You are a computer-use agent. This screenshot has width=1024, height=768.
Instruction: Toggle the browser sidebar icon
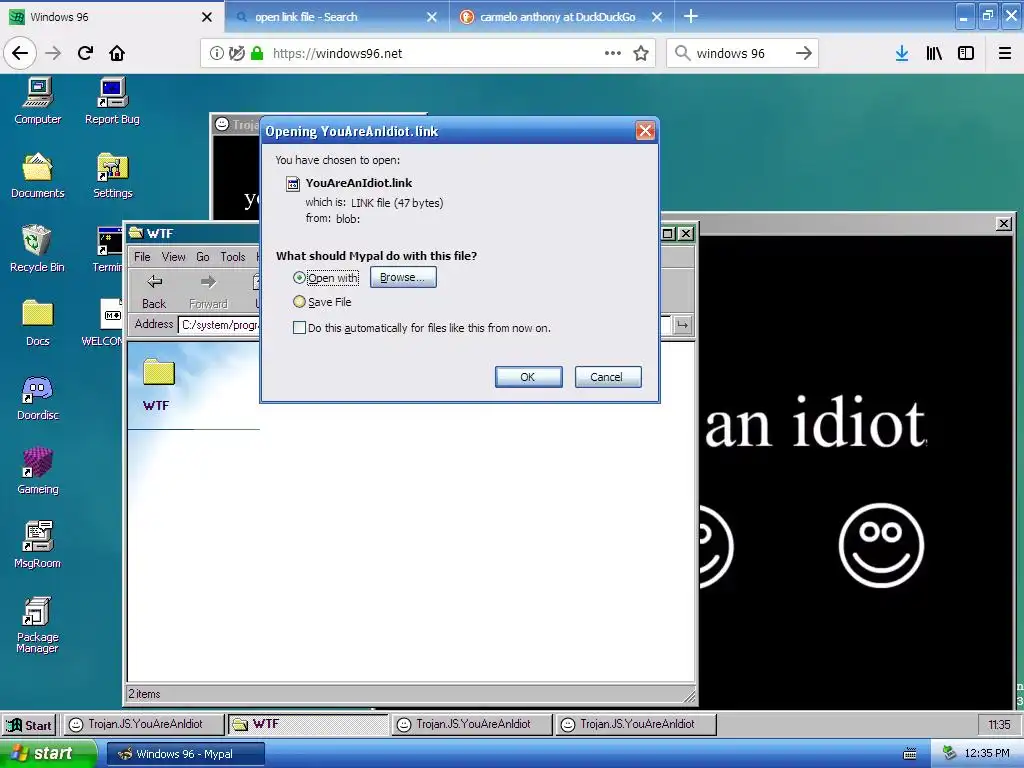[x=966, y=53]
